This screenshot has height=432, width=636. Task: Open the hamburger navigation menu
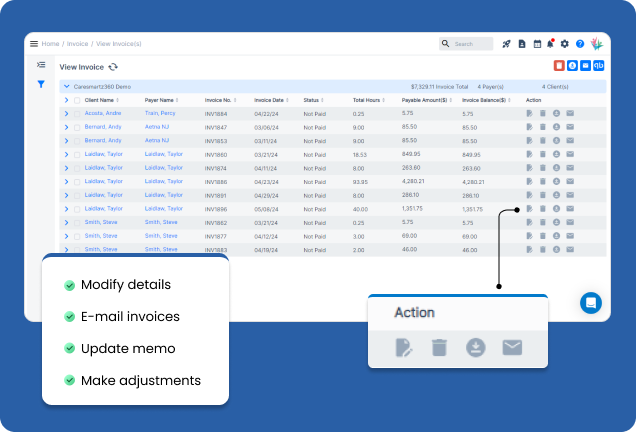pos(34,44)
